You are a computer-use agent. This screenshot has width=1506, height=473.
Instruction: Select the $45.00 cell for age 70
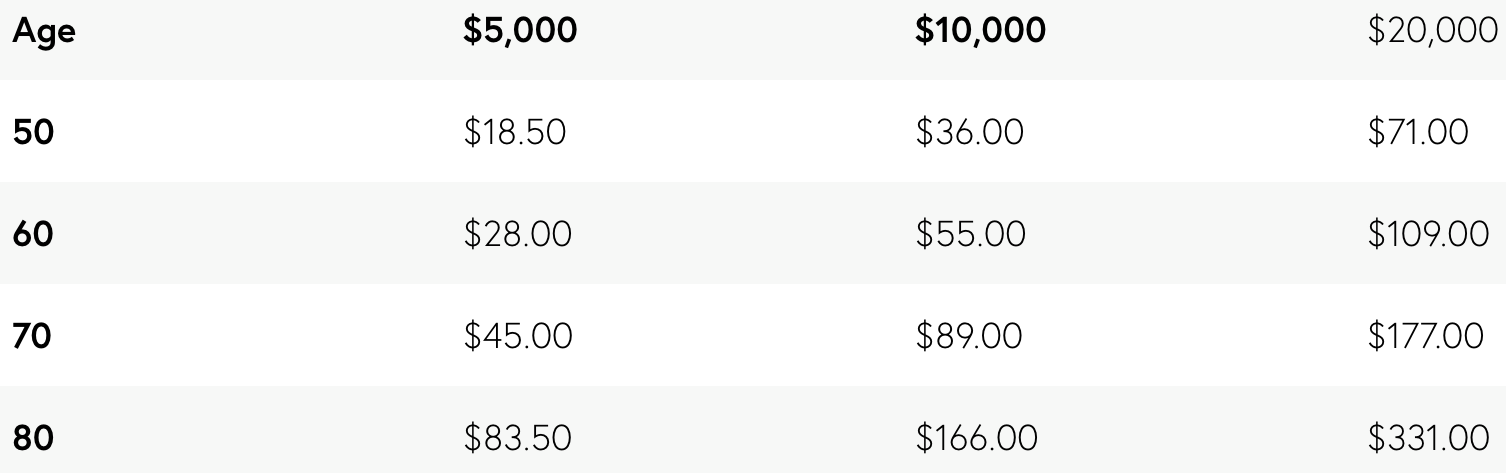tap(518, 337)
